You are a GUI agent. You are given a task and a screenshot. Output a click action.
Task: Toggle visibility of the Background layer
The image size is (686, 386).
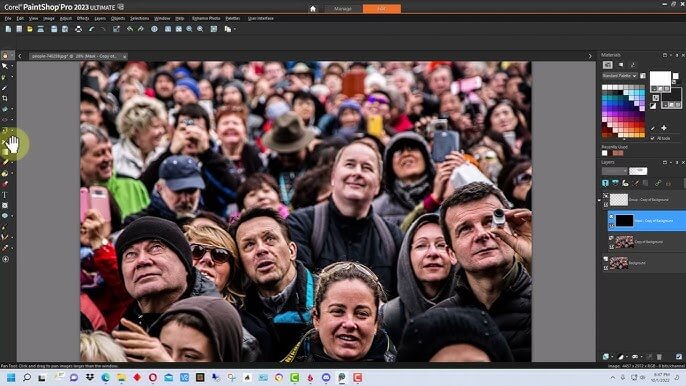(606, 259)
